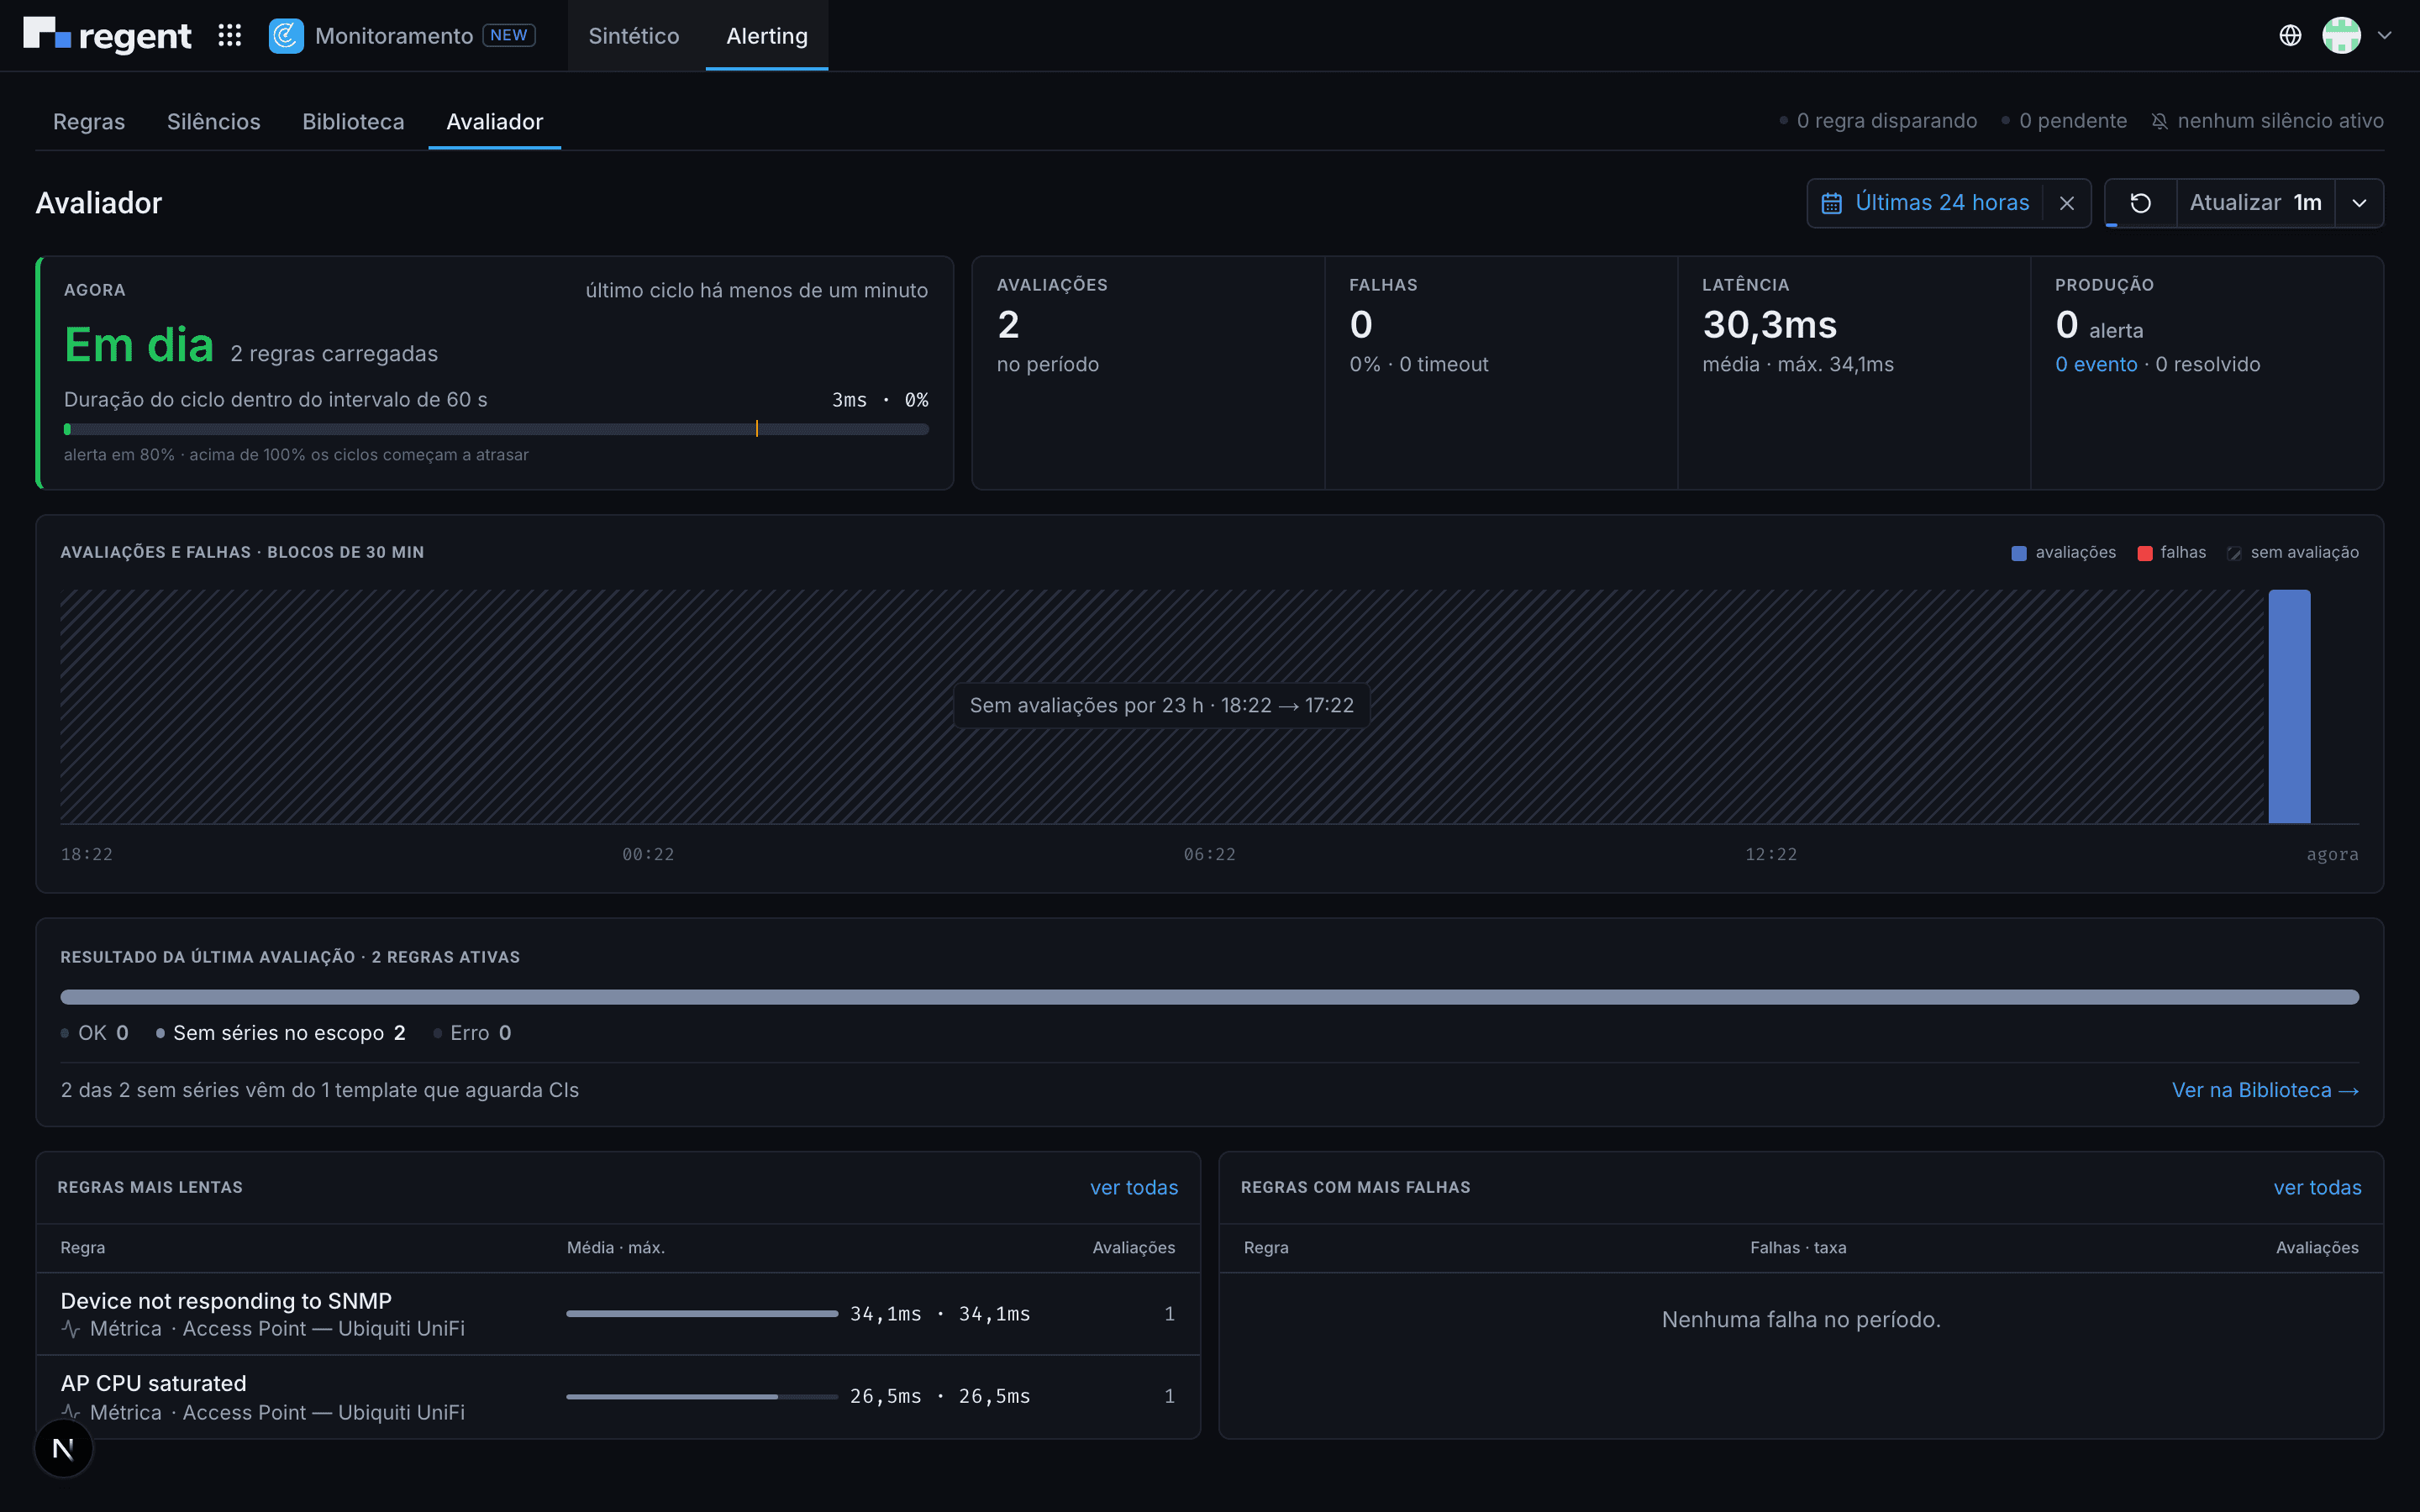Click the muted bell silence icon

(2160, 121)
